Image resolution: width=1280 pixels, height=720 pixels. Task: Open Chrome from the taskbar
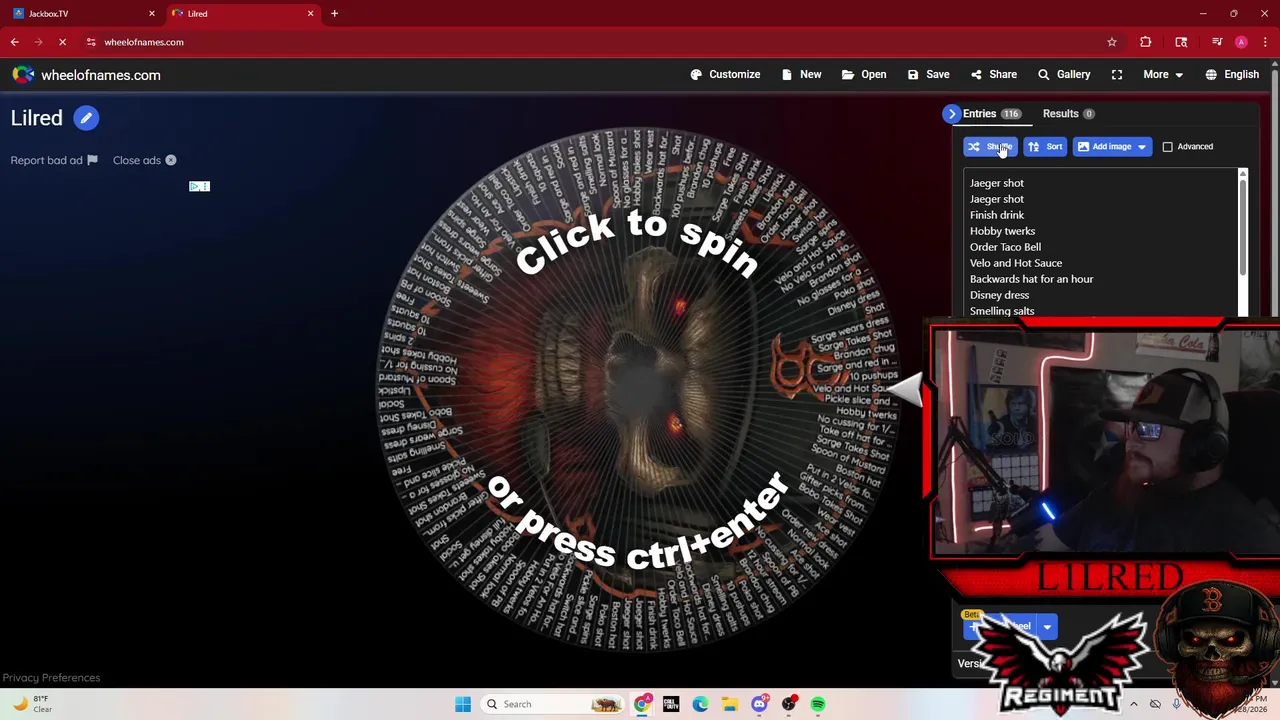642,704
